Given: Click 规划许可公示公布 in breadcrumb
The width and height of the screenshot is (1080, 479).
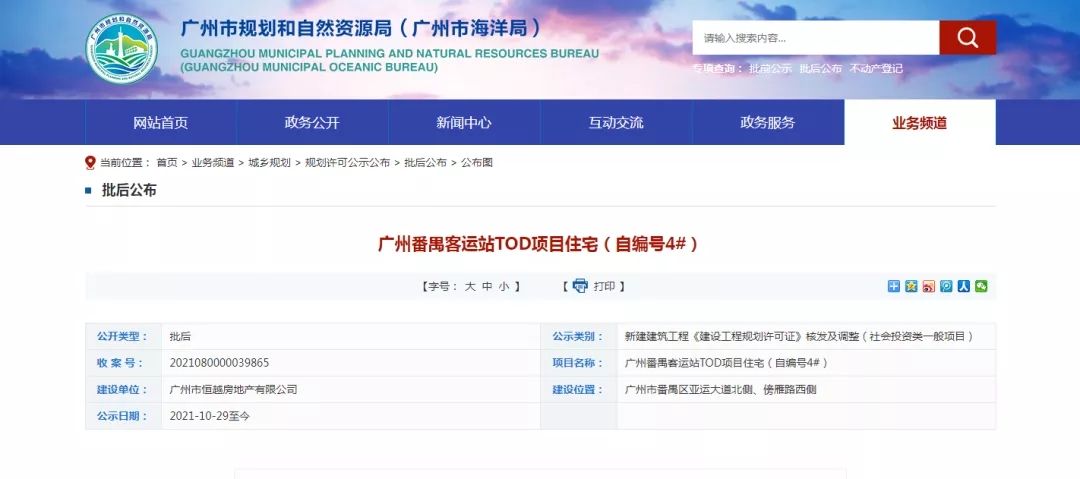Looking at the screenshot, I should click(347, 162).
